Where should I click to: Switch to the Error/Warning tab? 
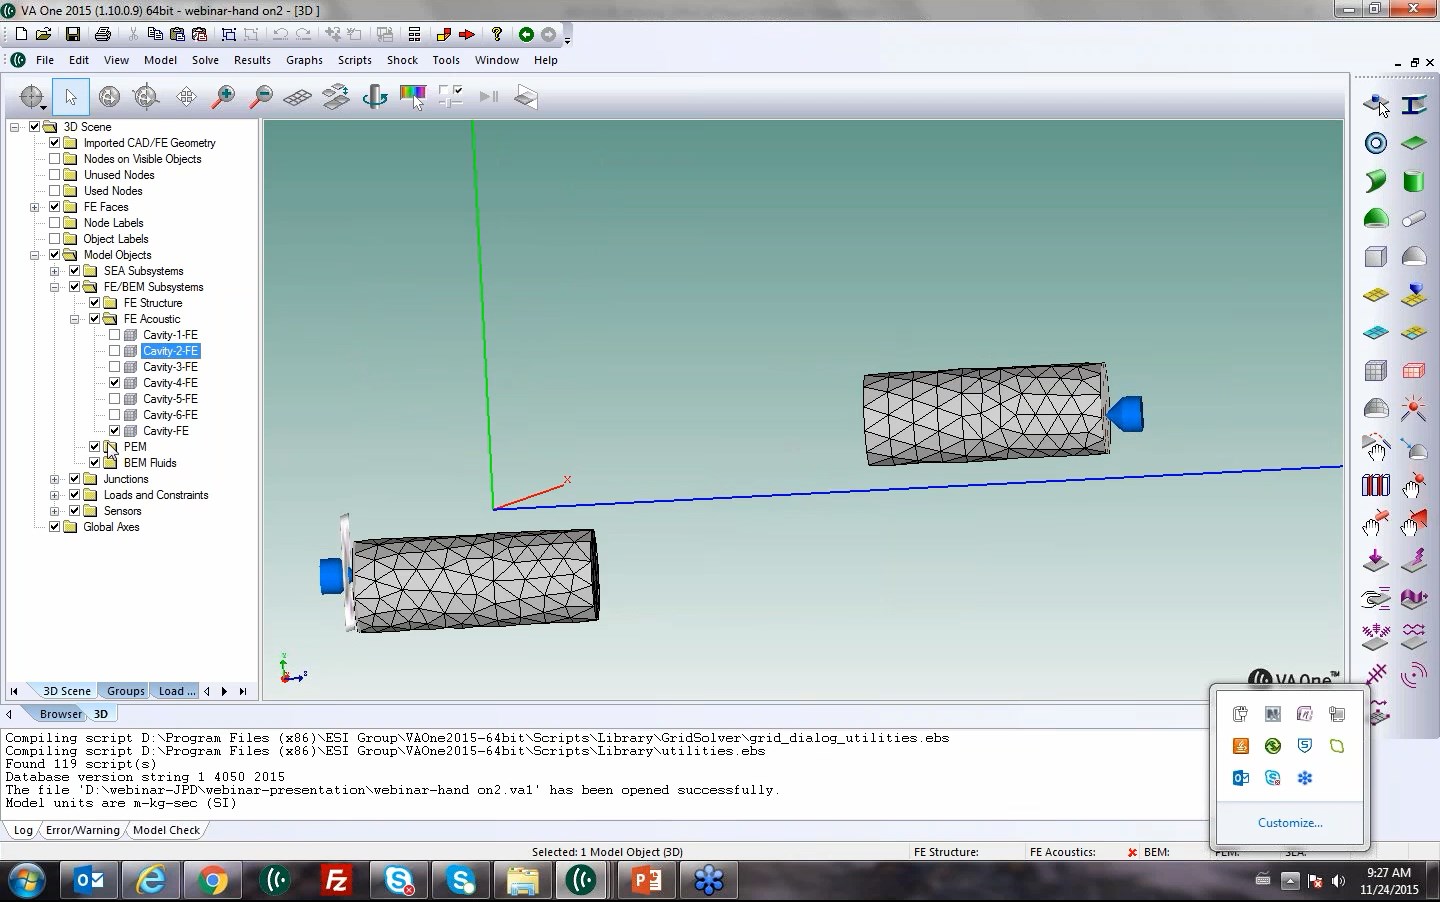coord(82,830)
